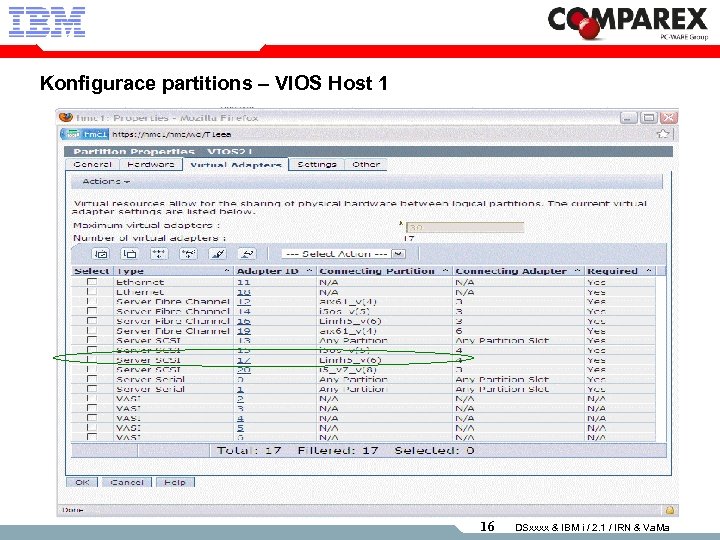Click the Firefox logo in title bar

click(x=66, y=117)
